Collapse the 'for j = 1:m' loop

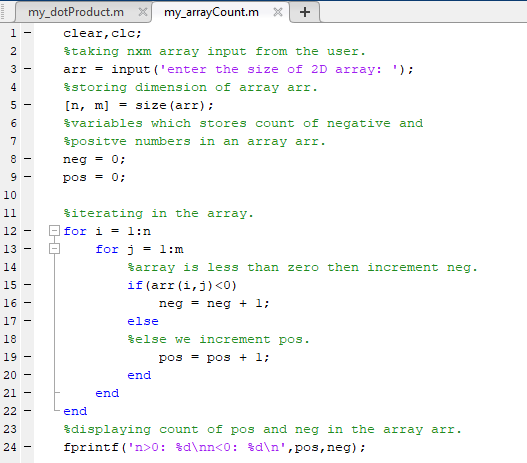54,249
